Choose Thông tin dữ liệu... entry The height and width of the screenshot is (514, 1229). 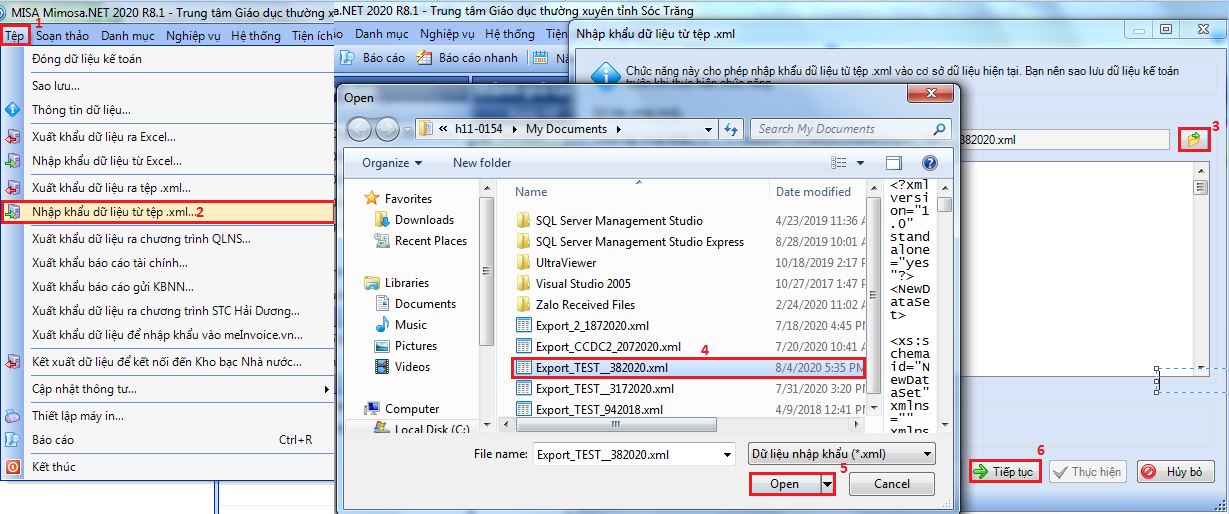[167, 110]
